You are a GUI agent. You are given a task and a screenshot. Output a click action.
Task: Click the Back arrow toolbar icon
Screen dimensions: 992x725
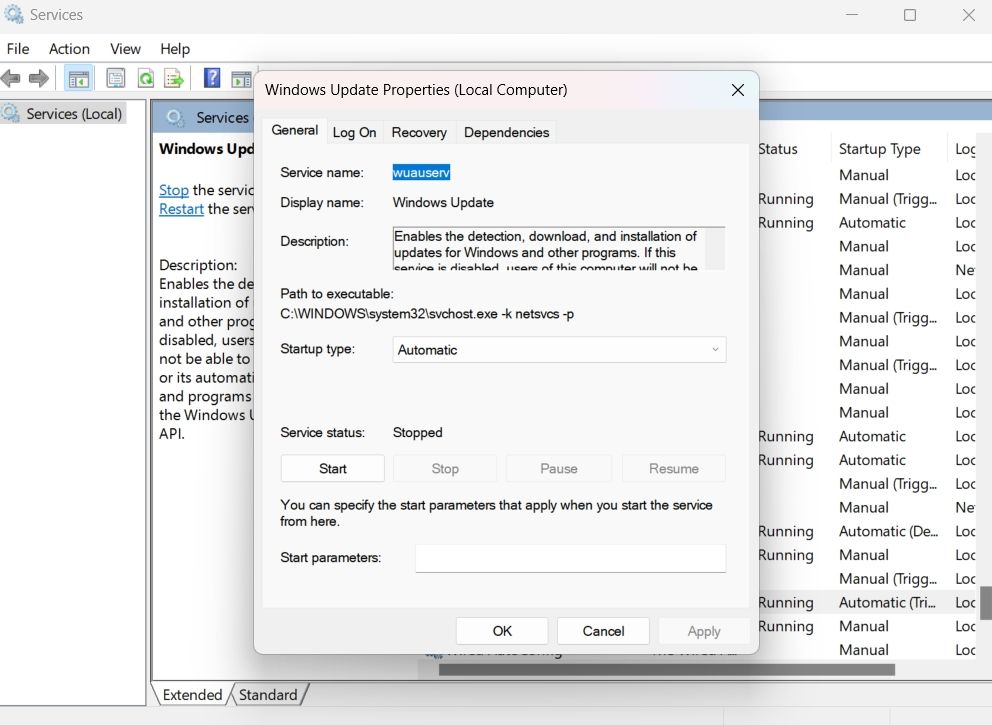(11, 78)
